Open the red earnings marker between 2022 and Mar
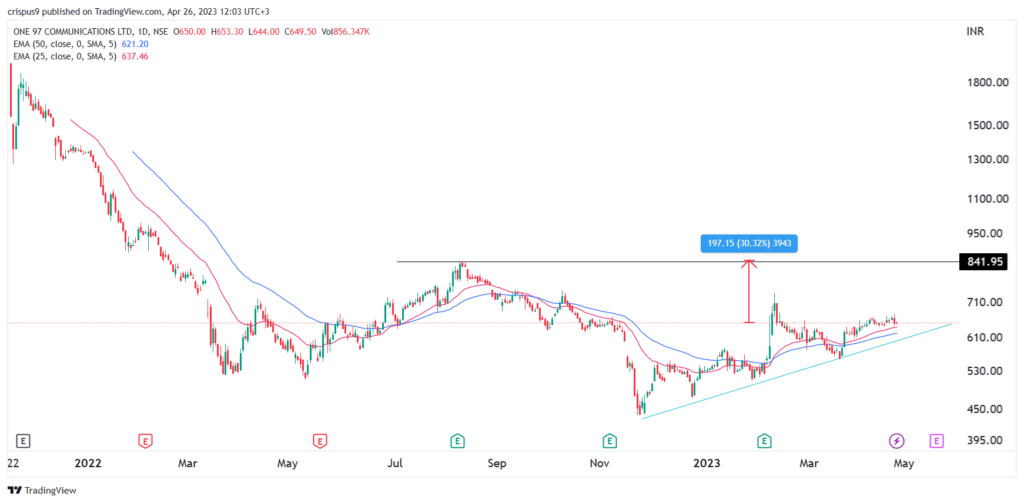This screenshot has width=1024, height=503. tap(146, 441)
